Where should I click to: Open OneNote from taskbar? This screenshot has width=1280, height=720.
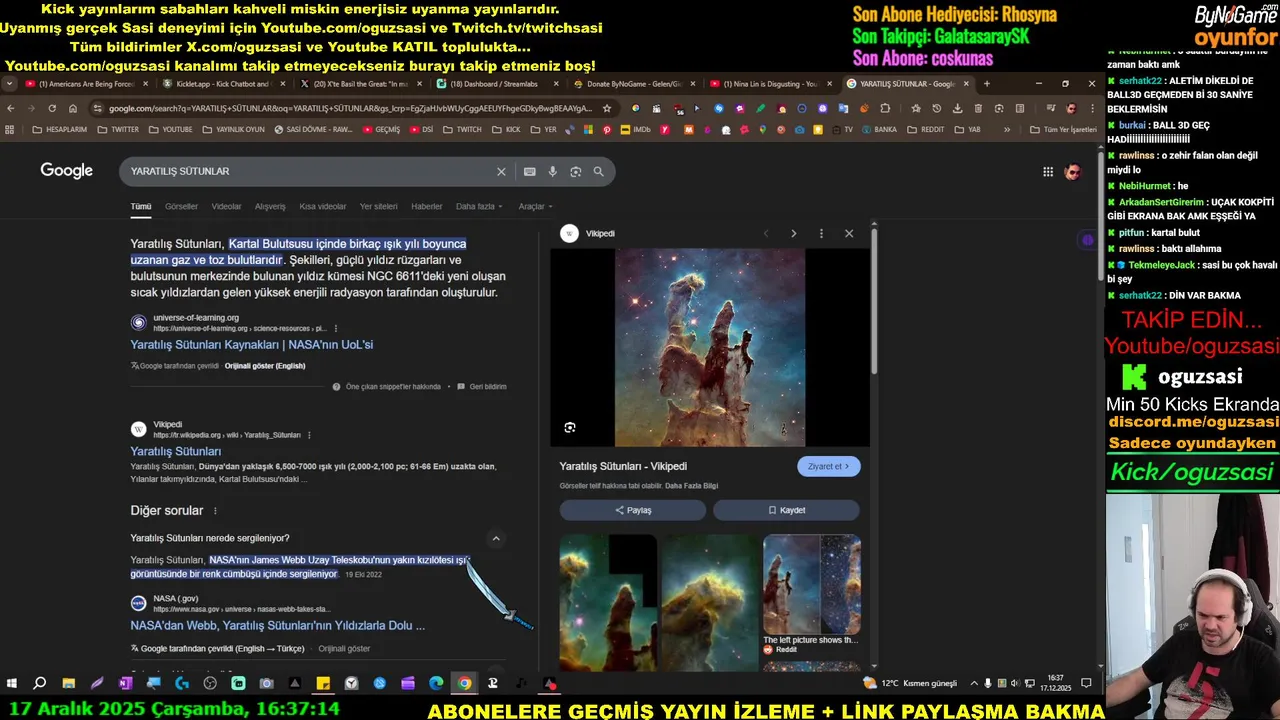(125, 684)
